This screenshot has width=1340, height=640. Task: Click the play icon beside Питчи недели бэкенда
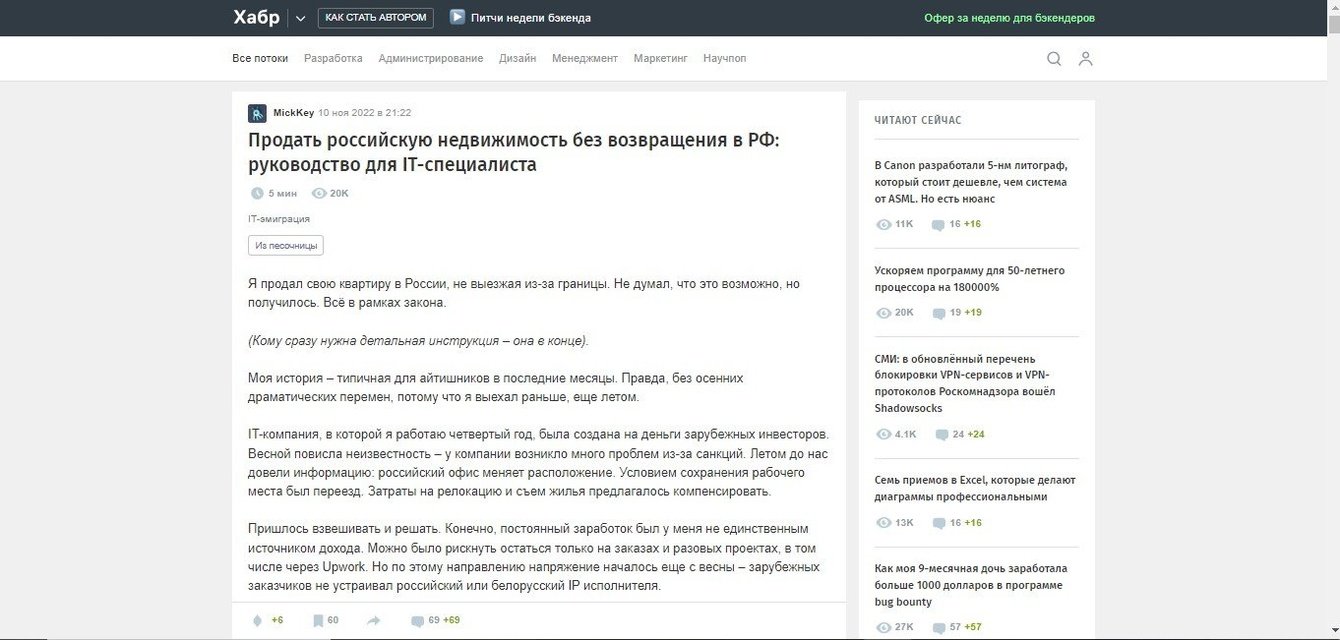pyautogui.click(x=457, y=17)
